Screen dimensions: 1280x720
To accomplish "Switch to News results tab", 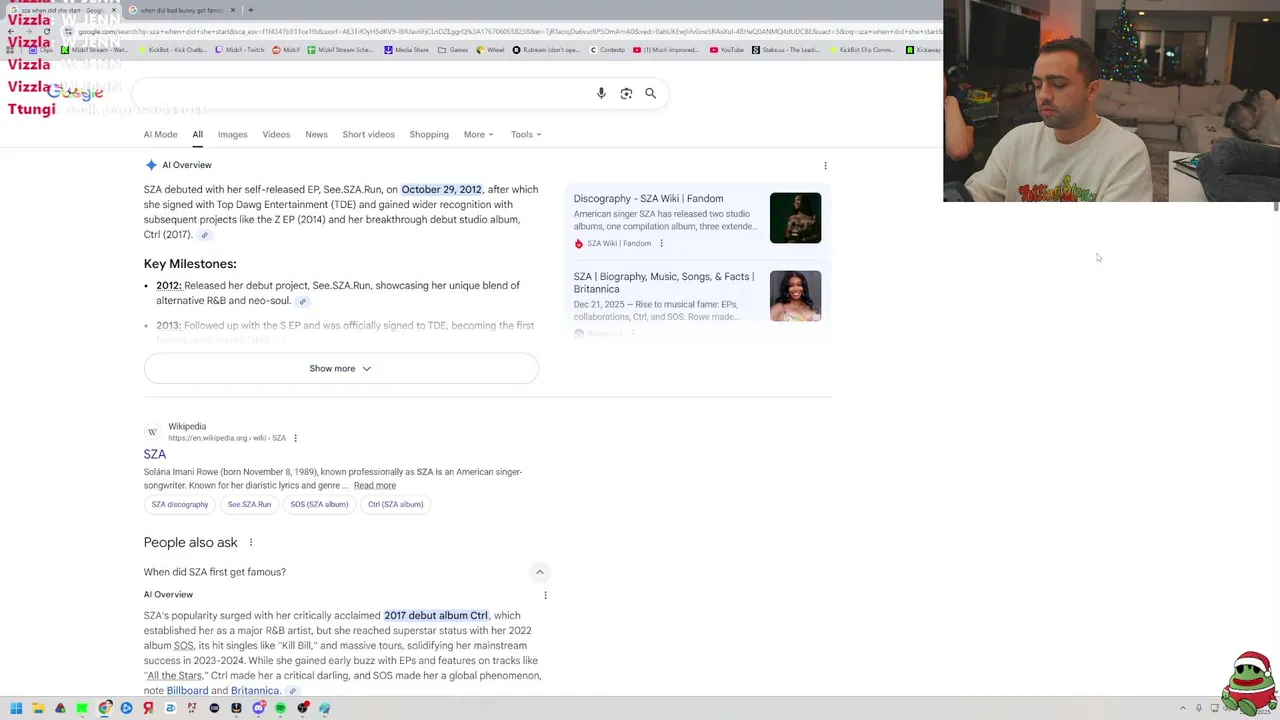I will [x=316, y=134].
